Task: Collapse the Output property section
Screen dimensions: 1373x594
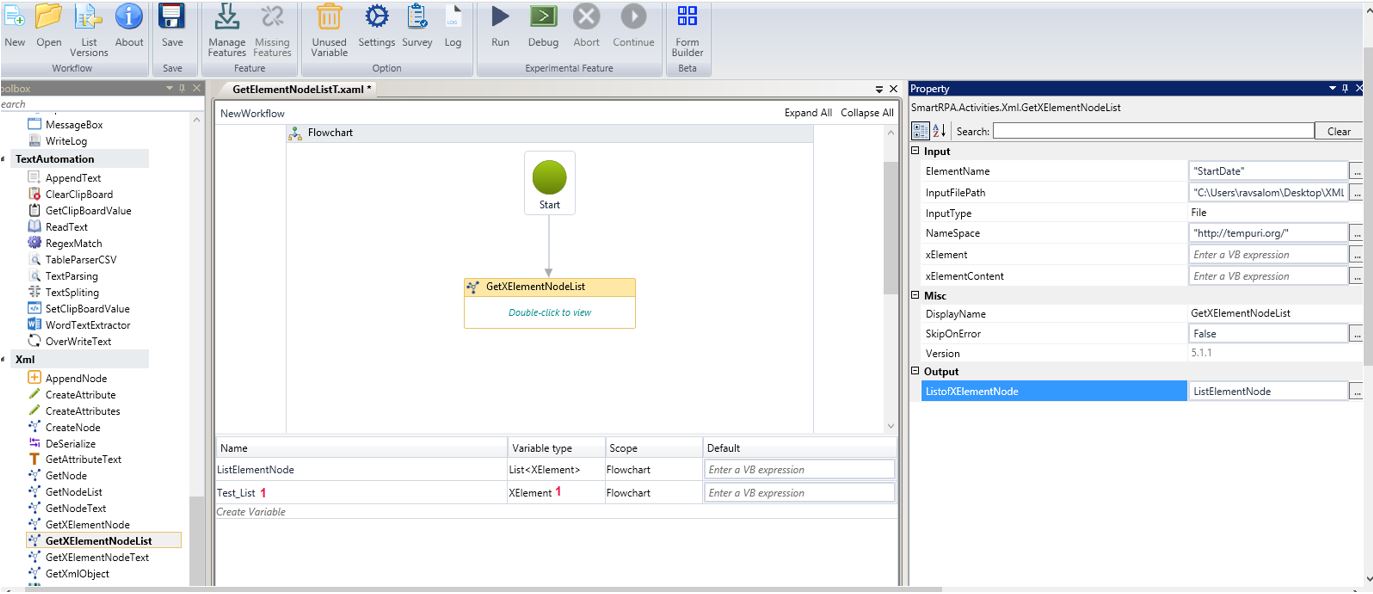Action: click(916, 372)
